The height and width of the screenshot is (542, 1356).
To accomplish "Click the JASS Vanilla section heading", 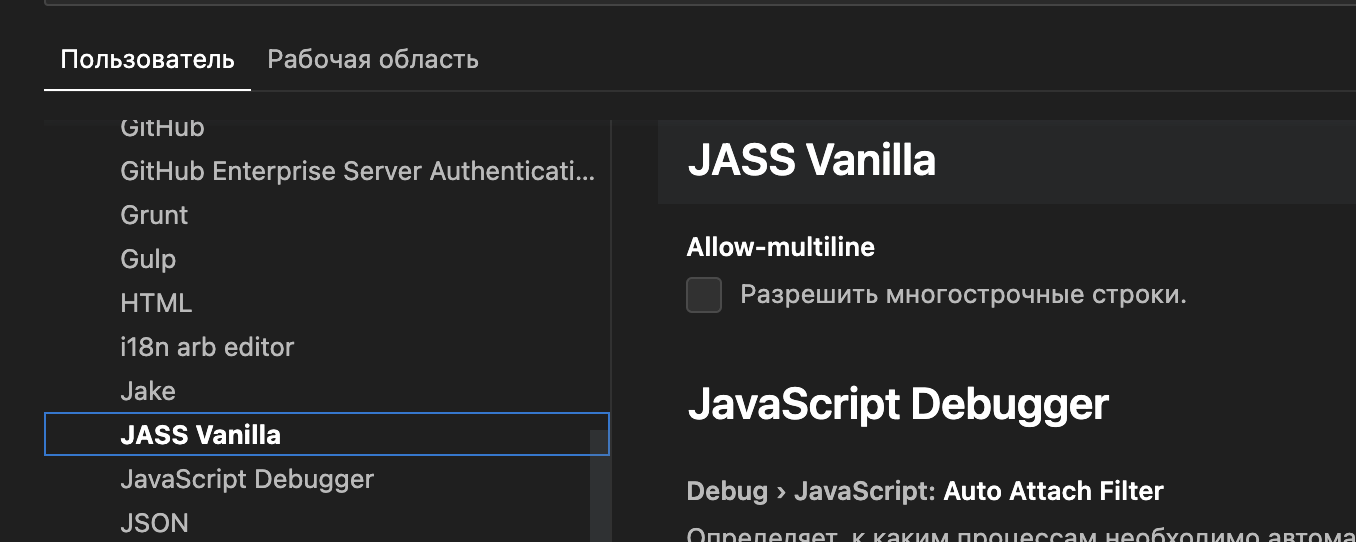I will (811, 160).
